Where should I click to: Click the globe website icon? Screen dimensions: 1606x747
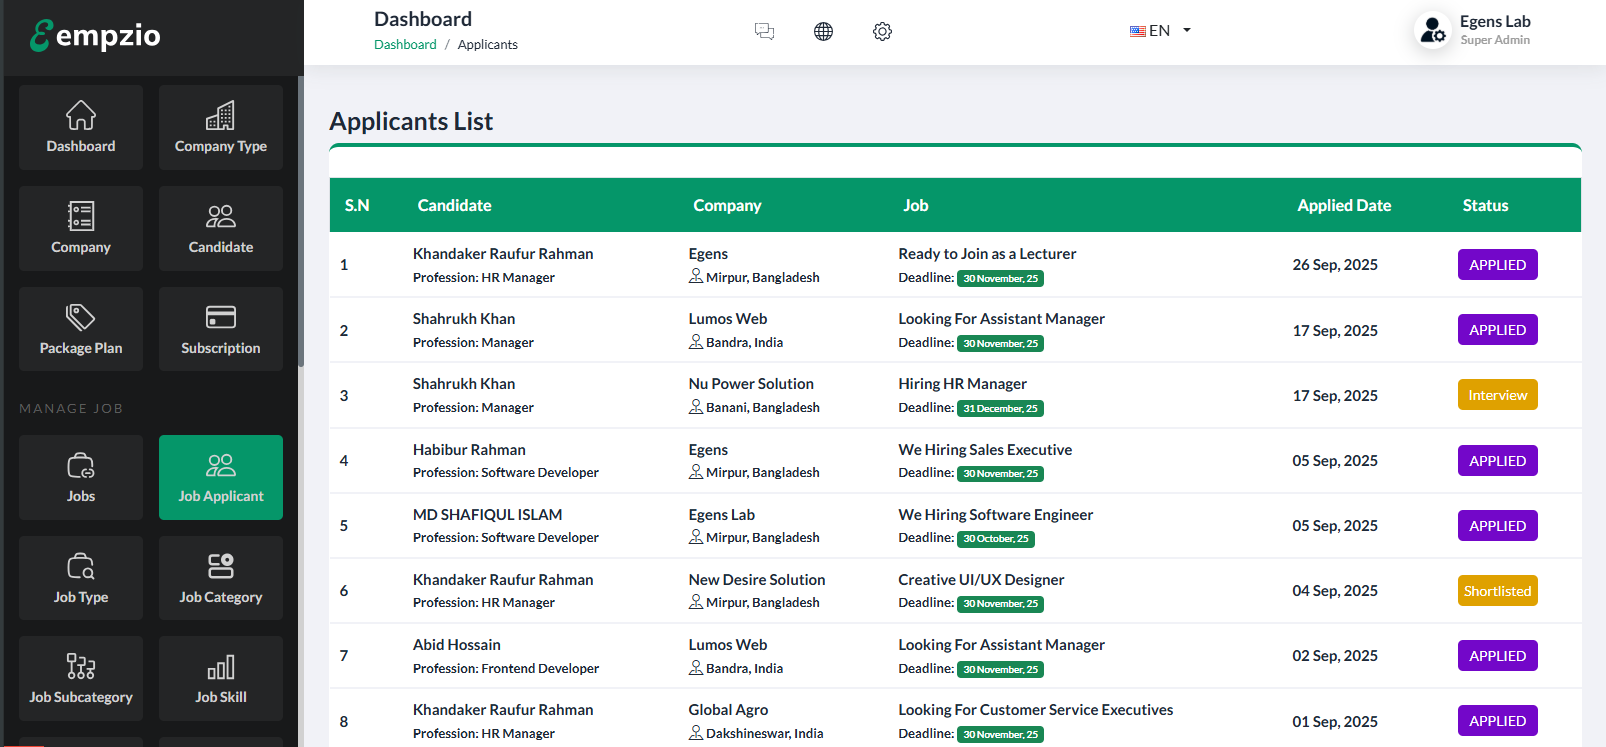pos(823,31)
